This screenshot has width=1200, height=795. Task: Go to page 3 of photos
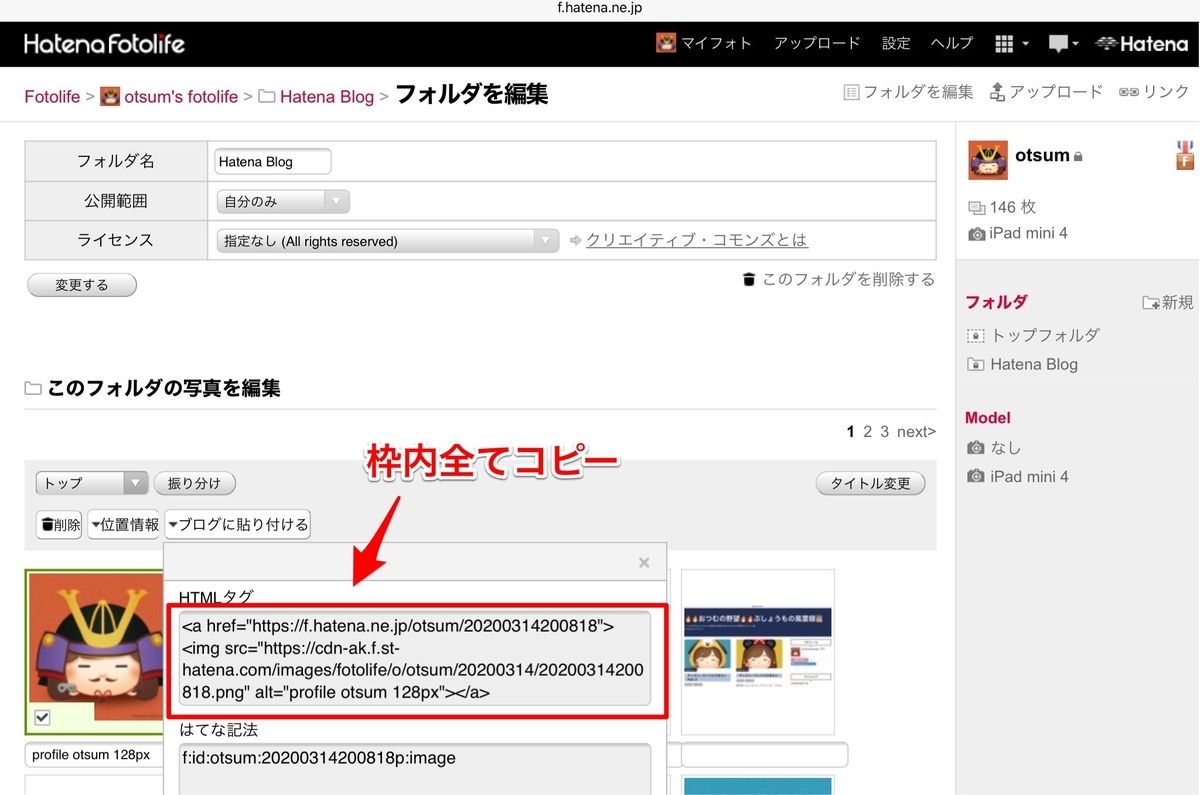tap(884, 432)
